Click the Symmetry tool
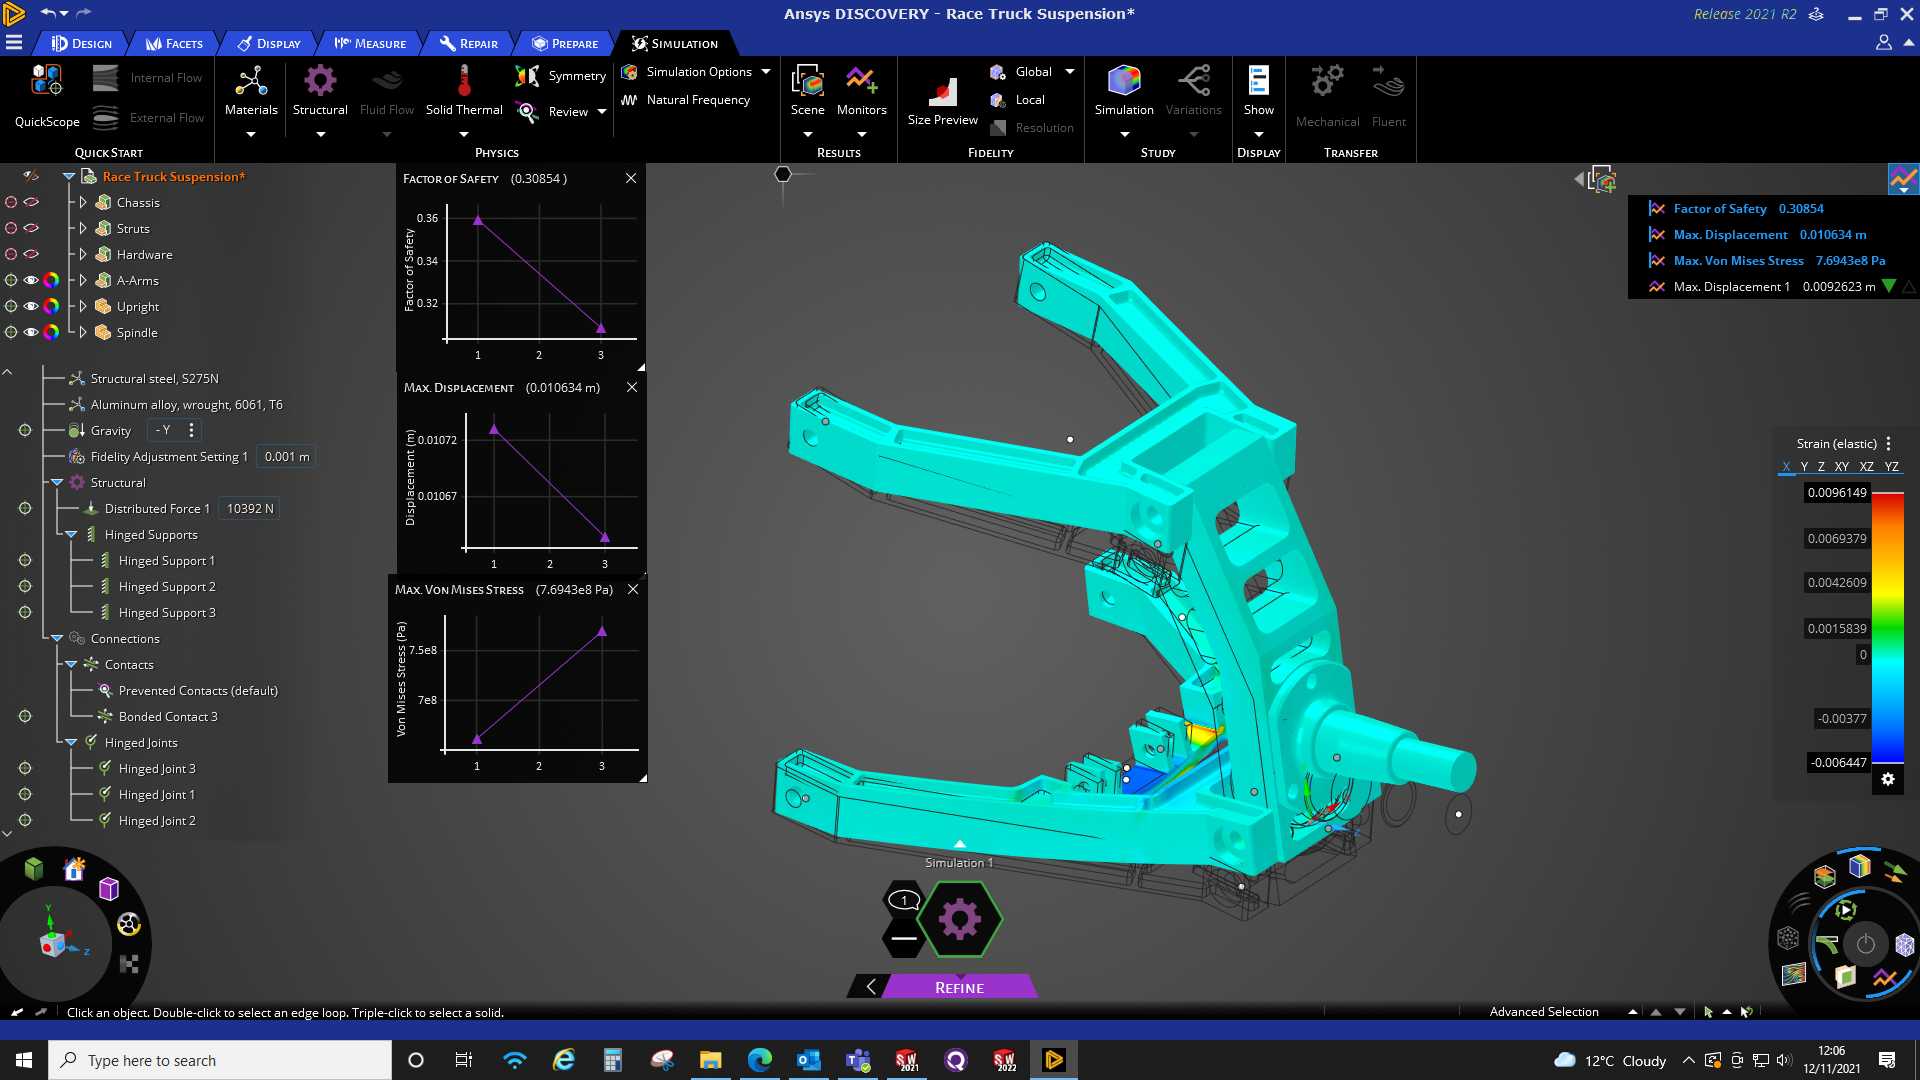This screenshot has width=1920, height=1080. point(560,76)
